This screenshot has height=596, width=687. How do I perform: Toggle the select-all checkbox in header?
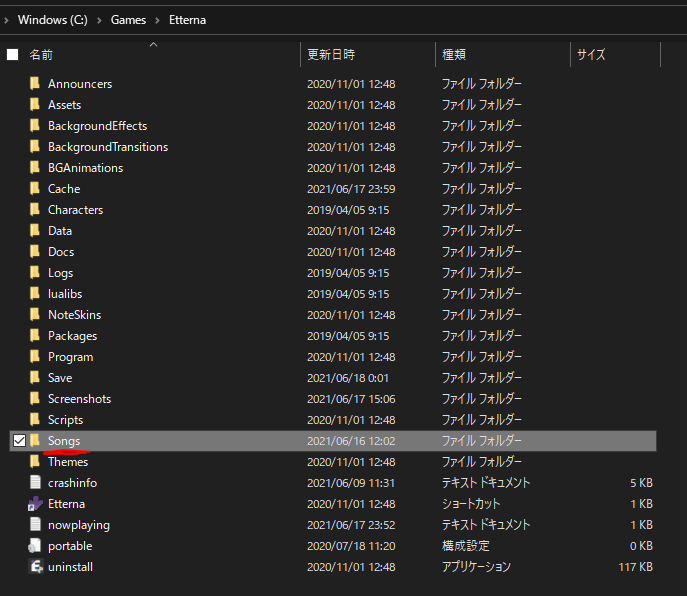(x=13, y=55)
